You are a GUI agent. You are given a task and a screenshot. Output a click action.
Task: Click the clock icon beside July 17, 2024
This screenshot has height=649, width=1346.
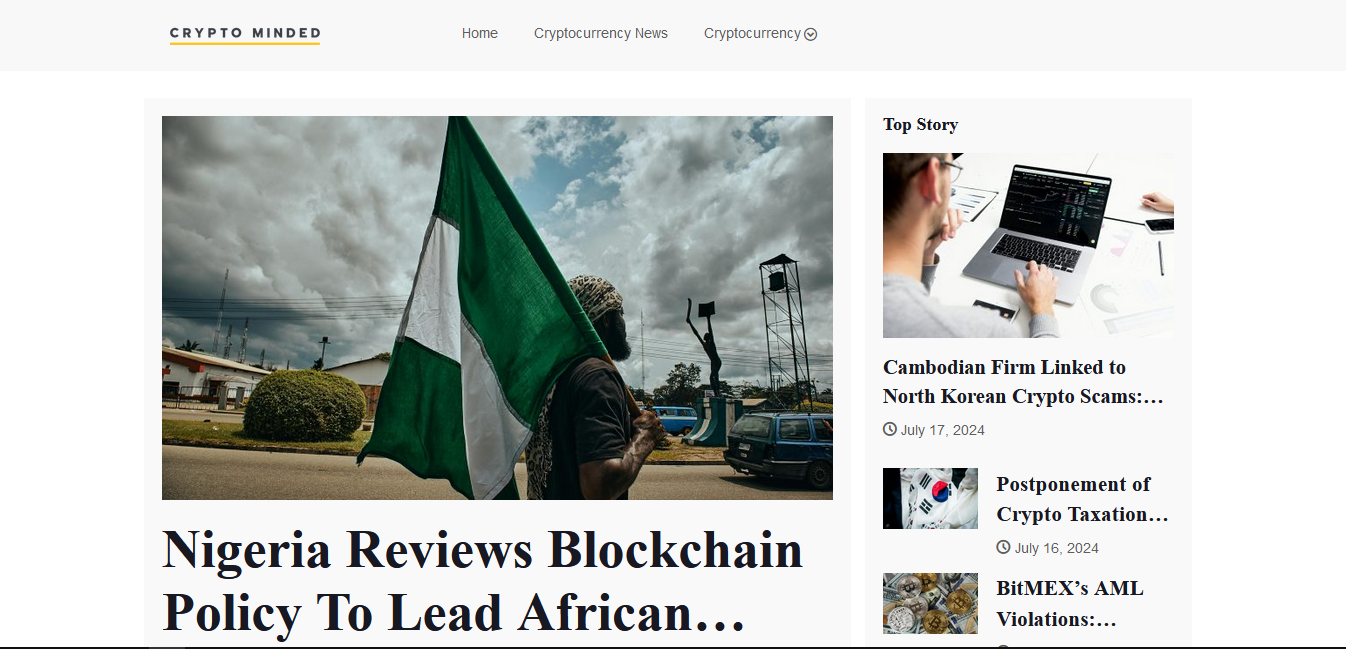tap(890, 429)
